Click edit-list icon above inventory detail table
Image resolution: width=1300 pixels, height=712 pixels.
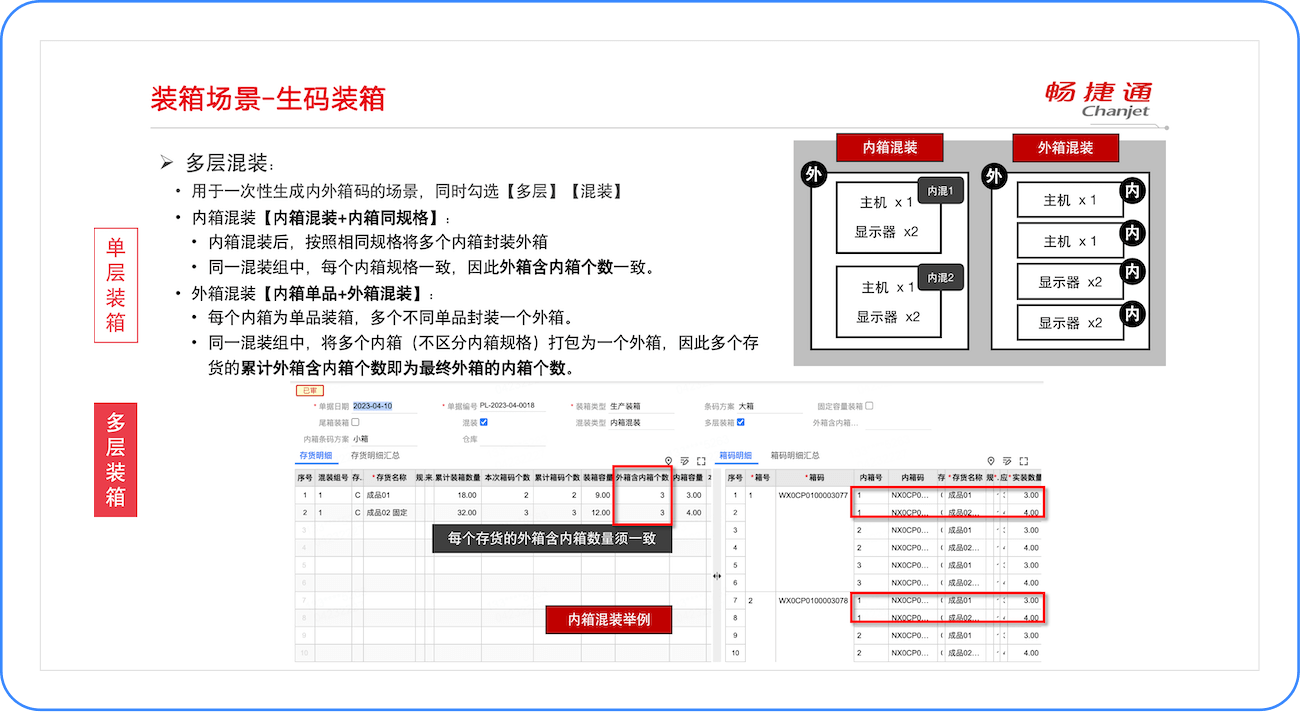pos(685,461)
